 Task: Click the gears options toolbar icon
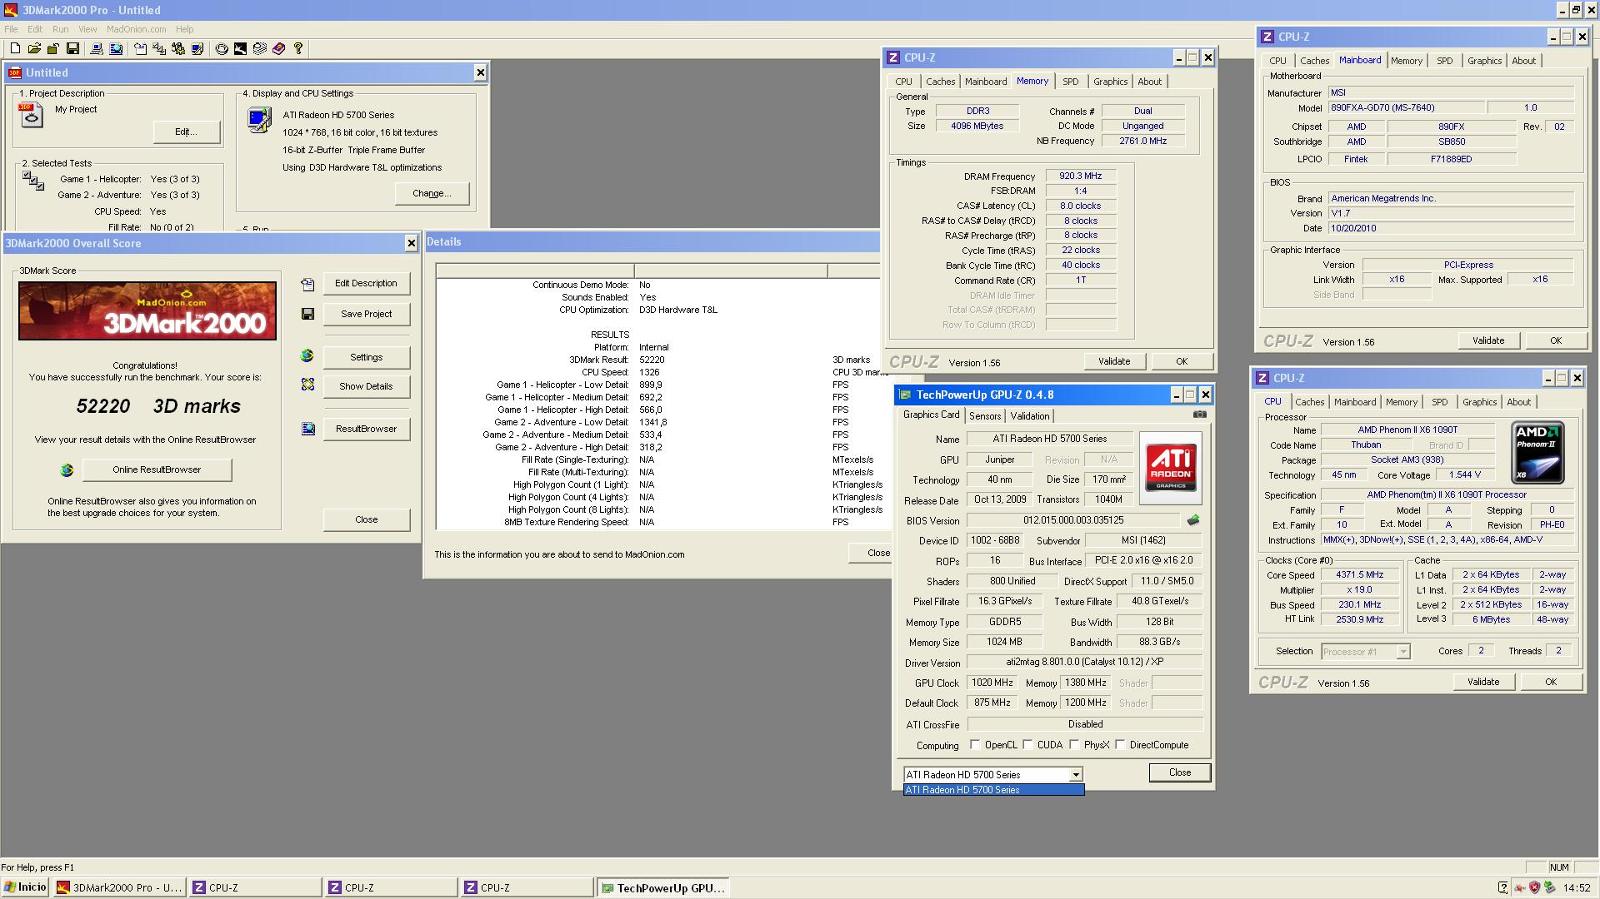click(178, 48)
